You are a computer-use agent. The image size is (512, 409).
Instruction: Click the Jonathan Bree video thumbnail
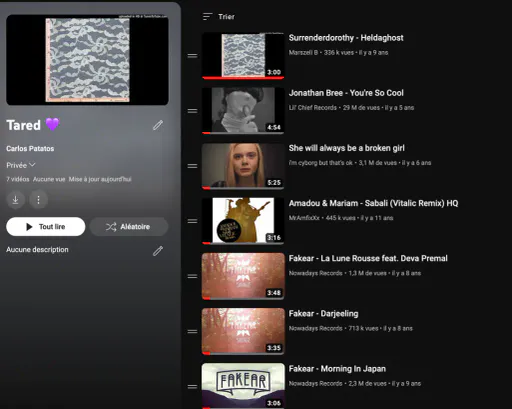243,111
